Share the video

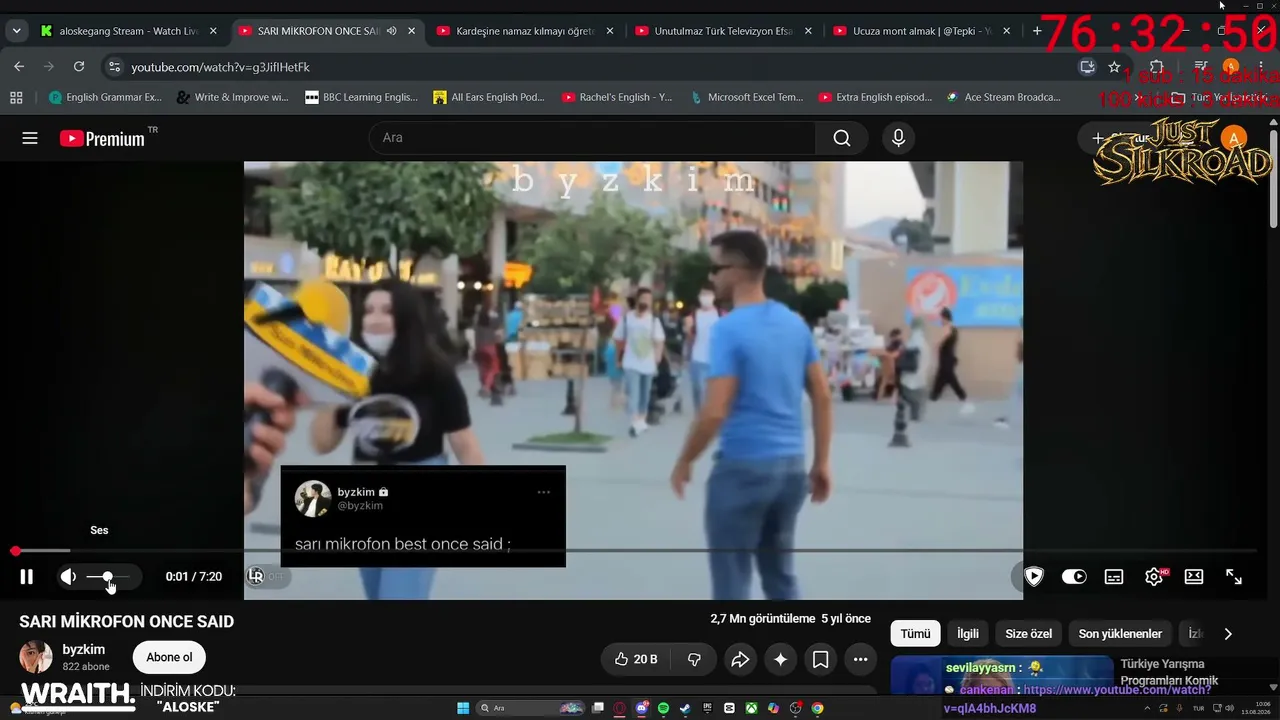pyautogui.click(x=740, y=659)
